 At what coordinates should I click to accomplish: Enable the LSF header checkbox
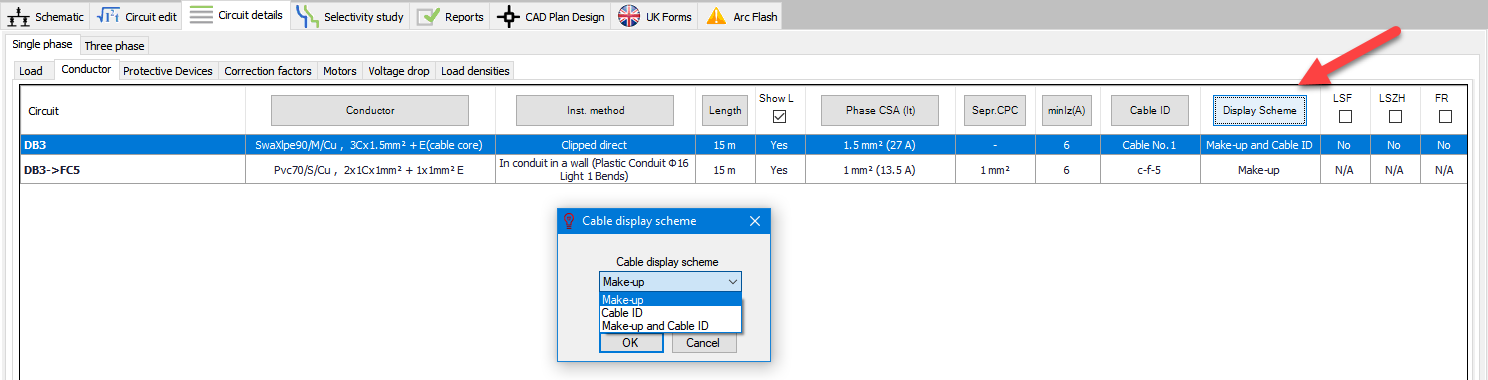coord(1345,116)
